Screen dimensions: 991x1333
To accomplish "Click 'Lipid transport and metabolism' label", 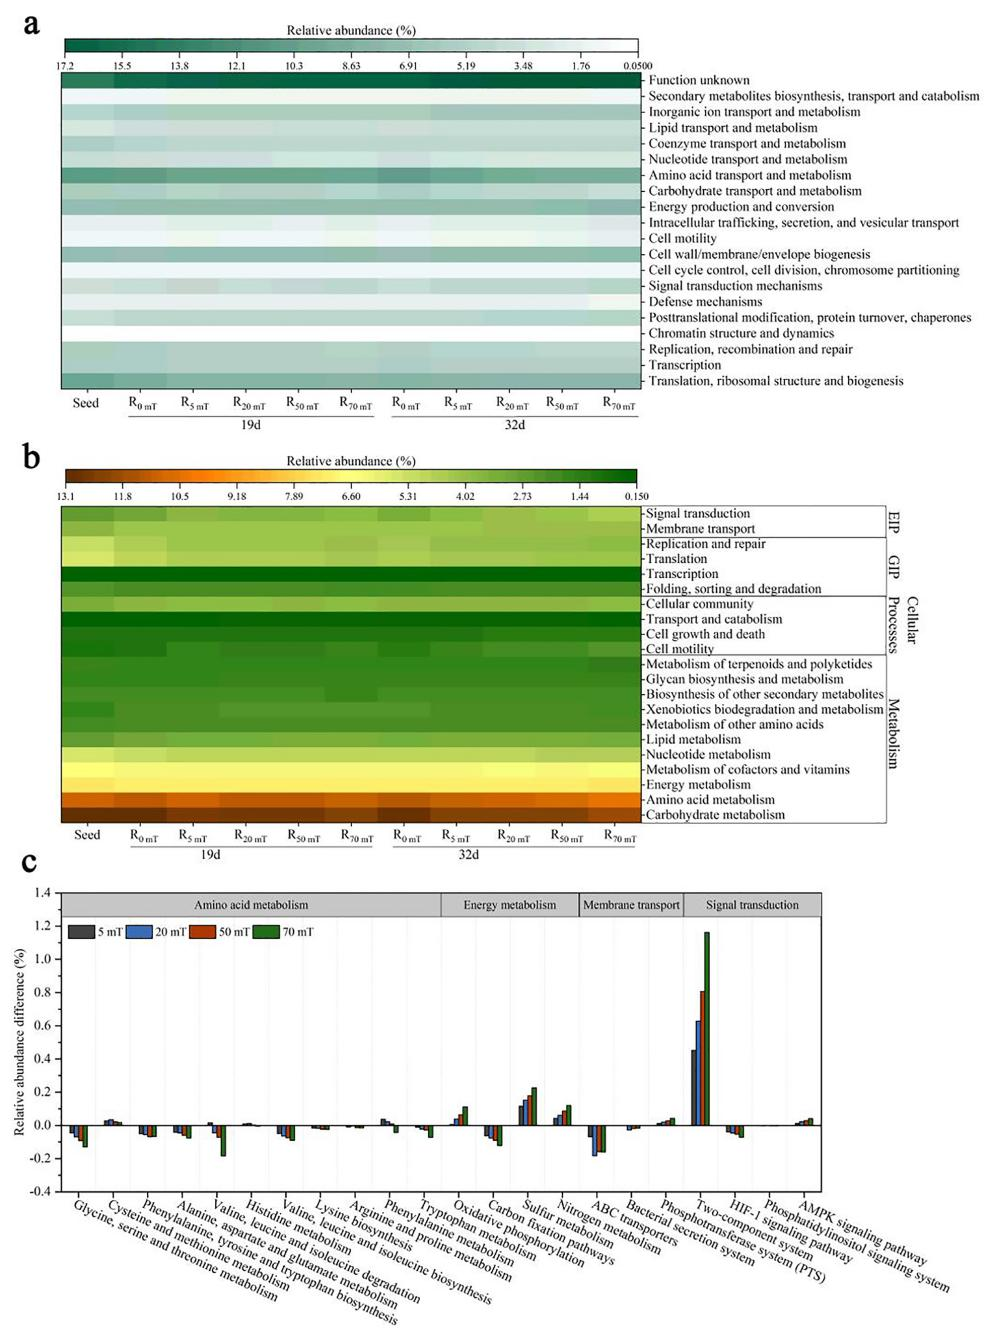I will click(x=733, y=128).
